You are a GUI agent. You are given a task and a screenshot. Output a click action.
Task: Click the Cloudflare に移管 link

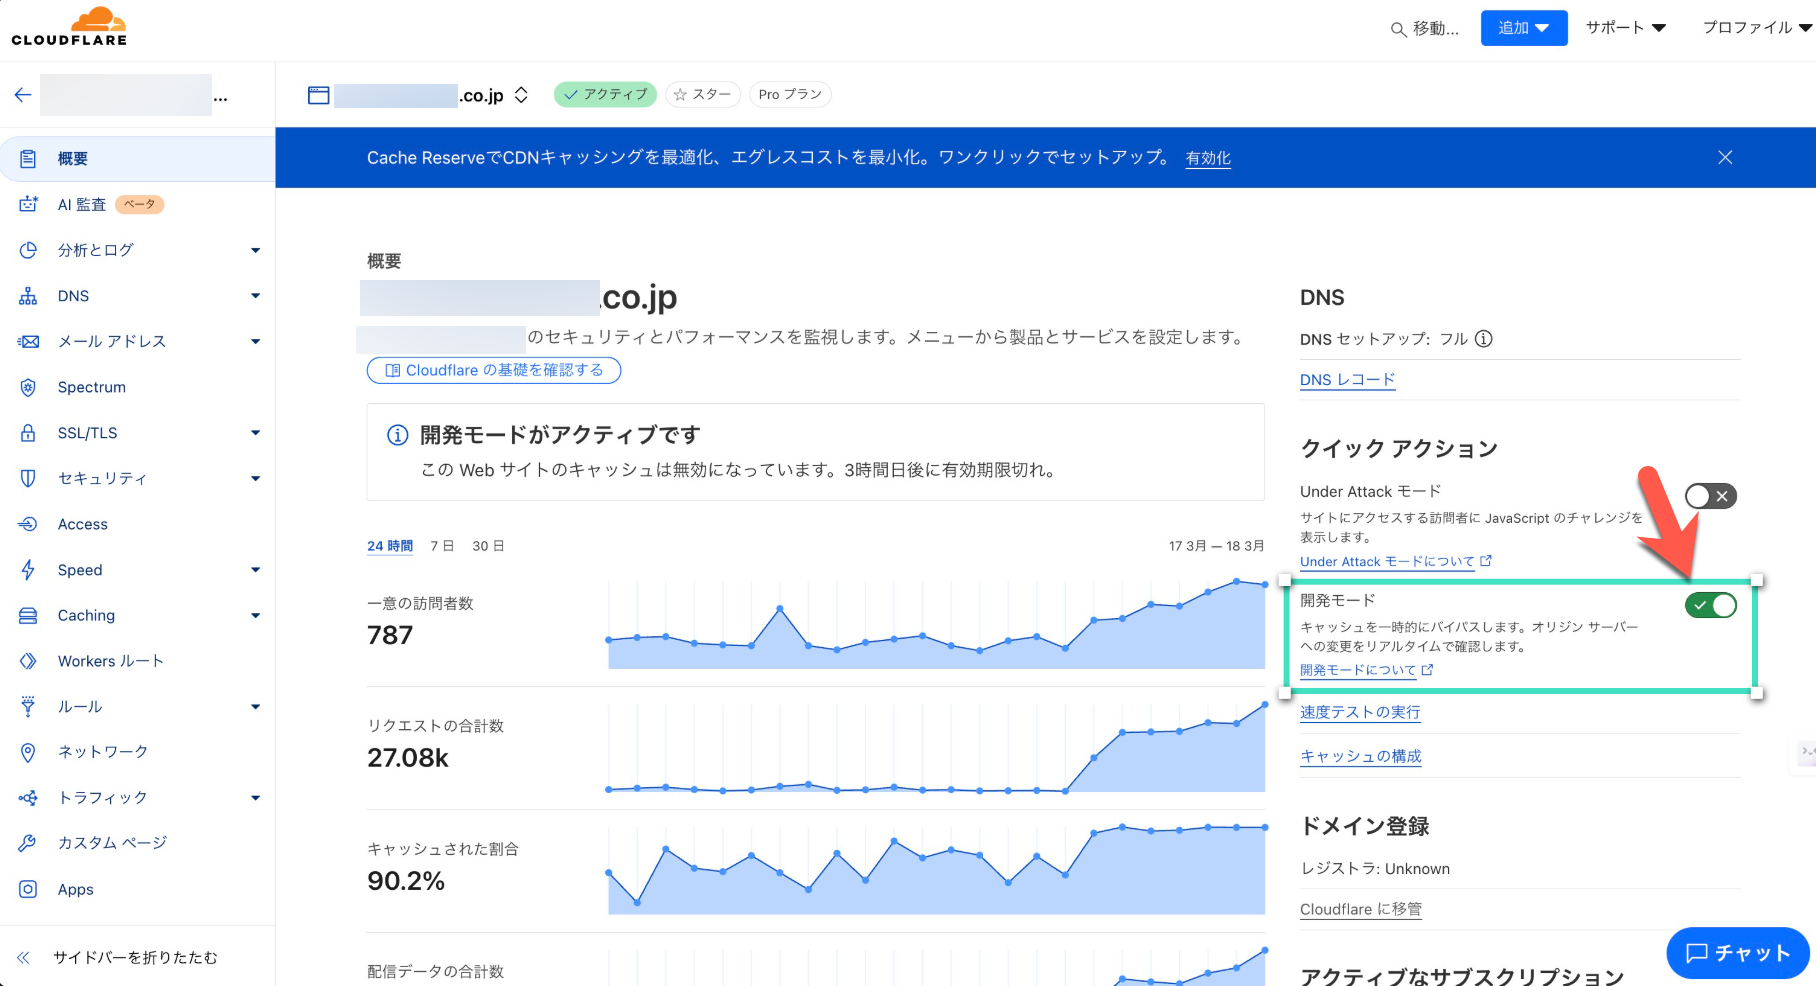coord(1361,909)
